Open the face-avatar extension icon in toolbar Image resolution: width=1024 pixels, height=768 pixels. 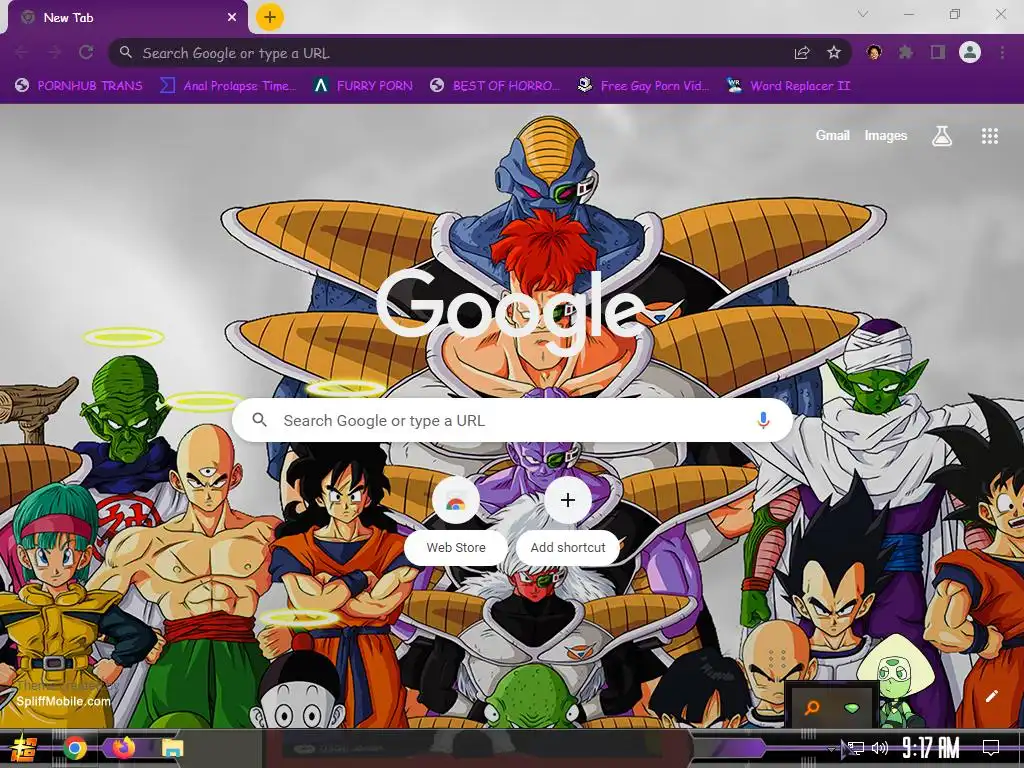874,52
